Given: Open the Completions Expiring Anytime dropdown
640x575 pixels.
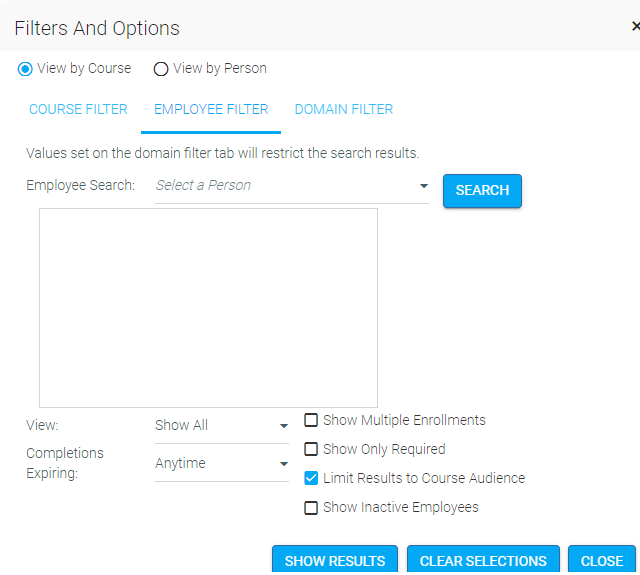Looking at the screenshot, I should point(222,463).
